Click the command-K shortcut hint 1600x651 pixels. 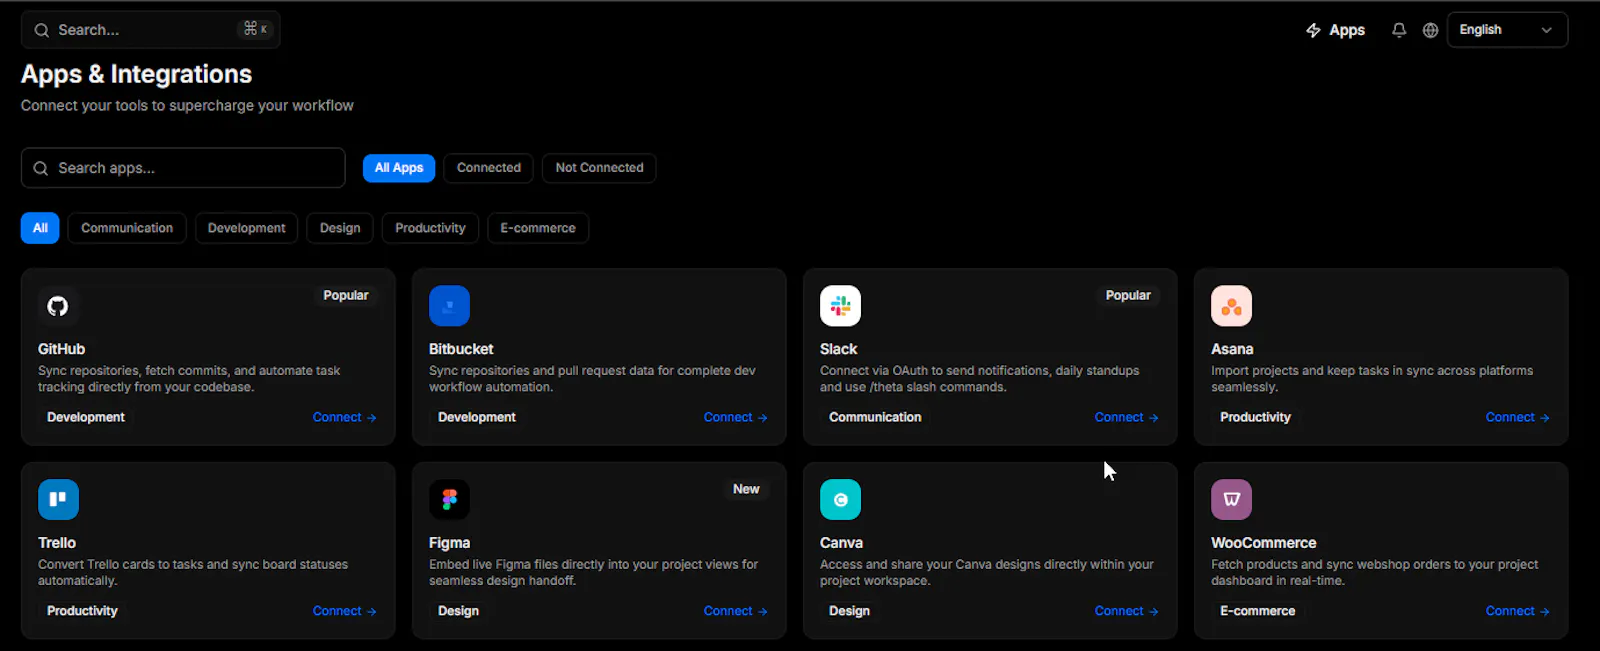(255, 29)
